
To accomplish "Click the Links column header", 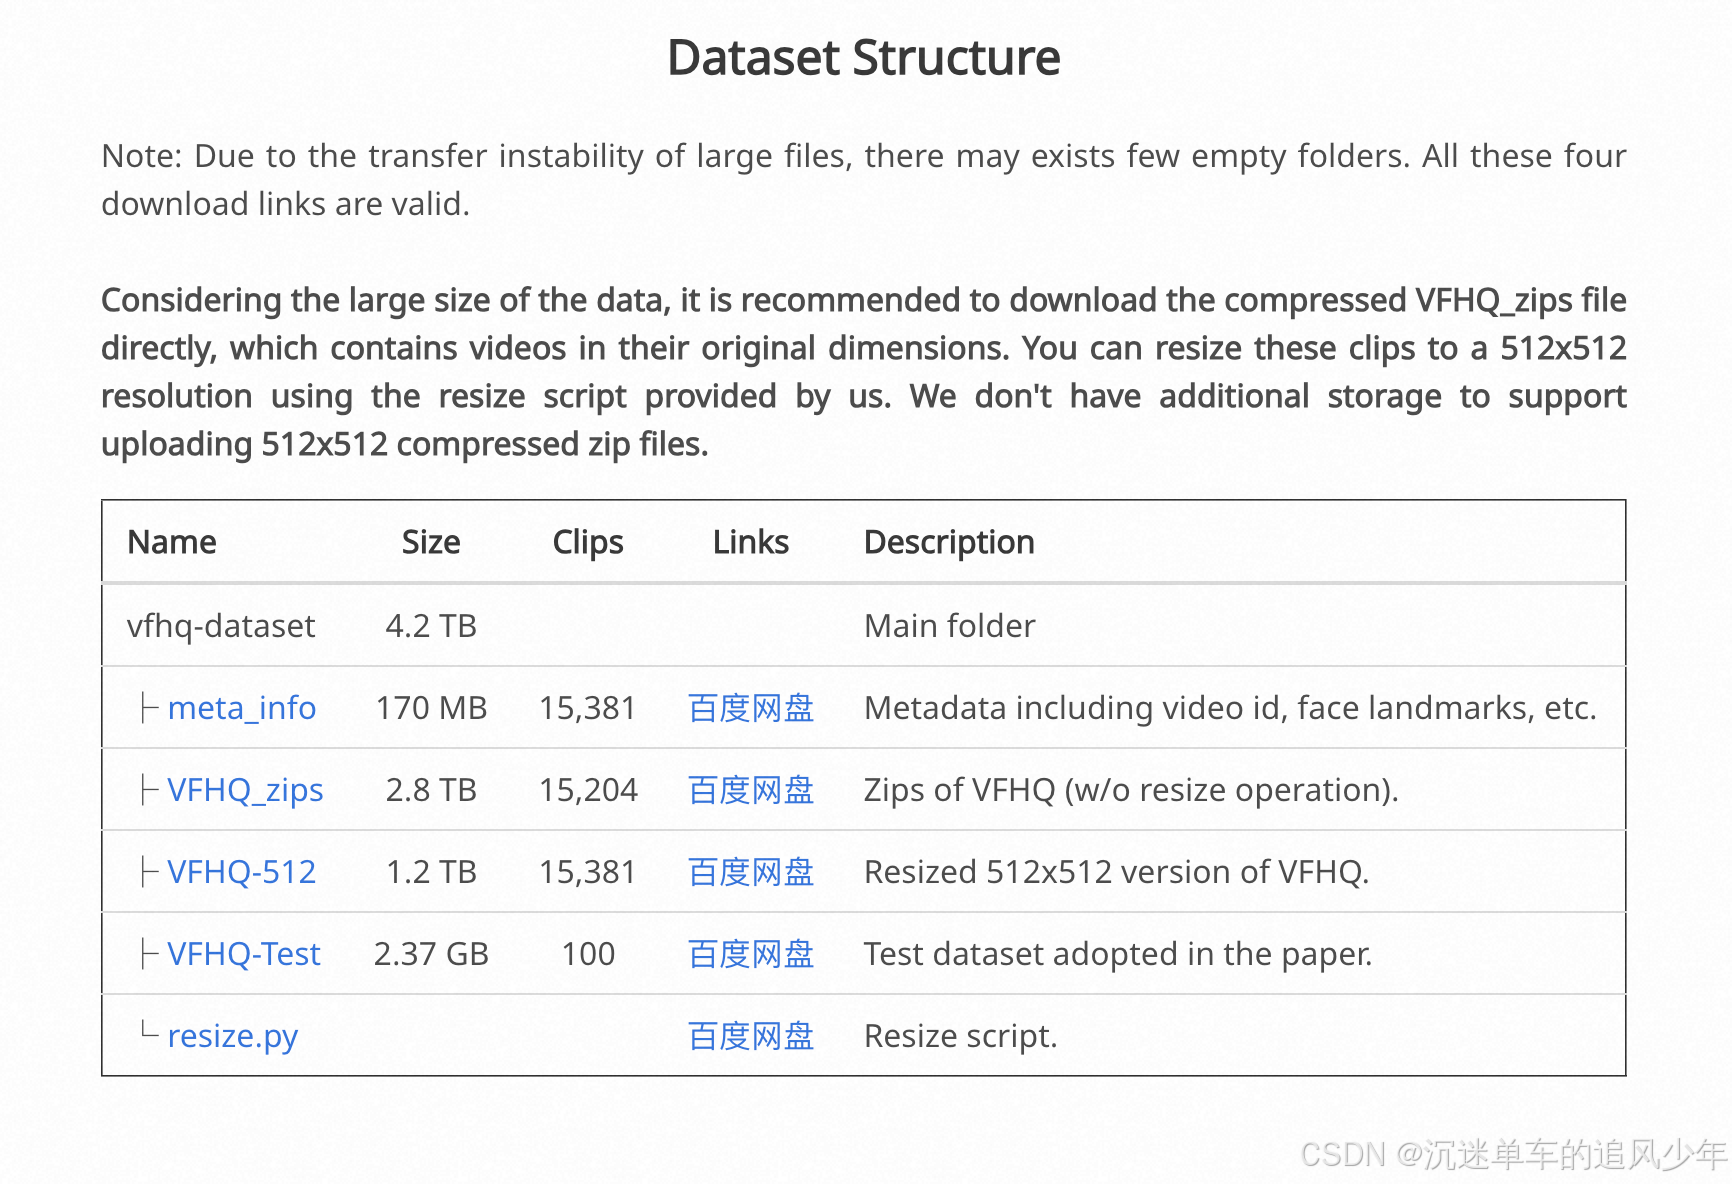I will [751, 542].
